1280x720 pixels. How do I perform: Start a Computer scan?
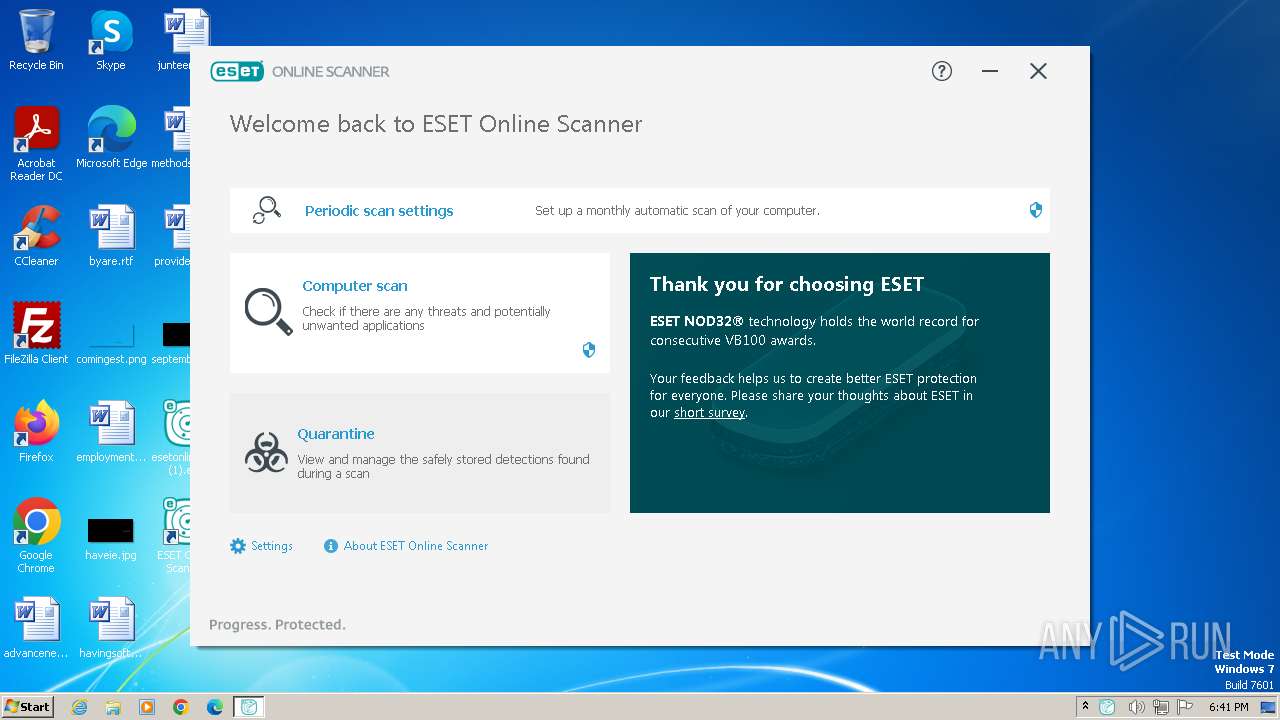tap(355, 286)
